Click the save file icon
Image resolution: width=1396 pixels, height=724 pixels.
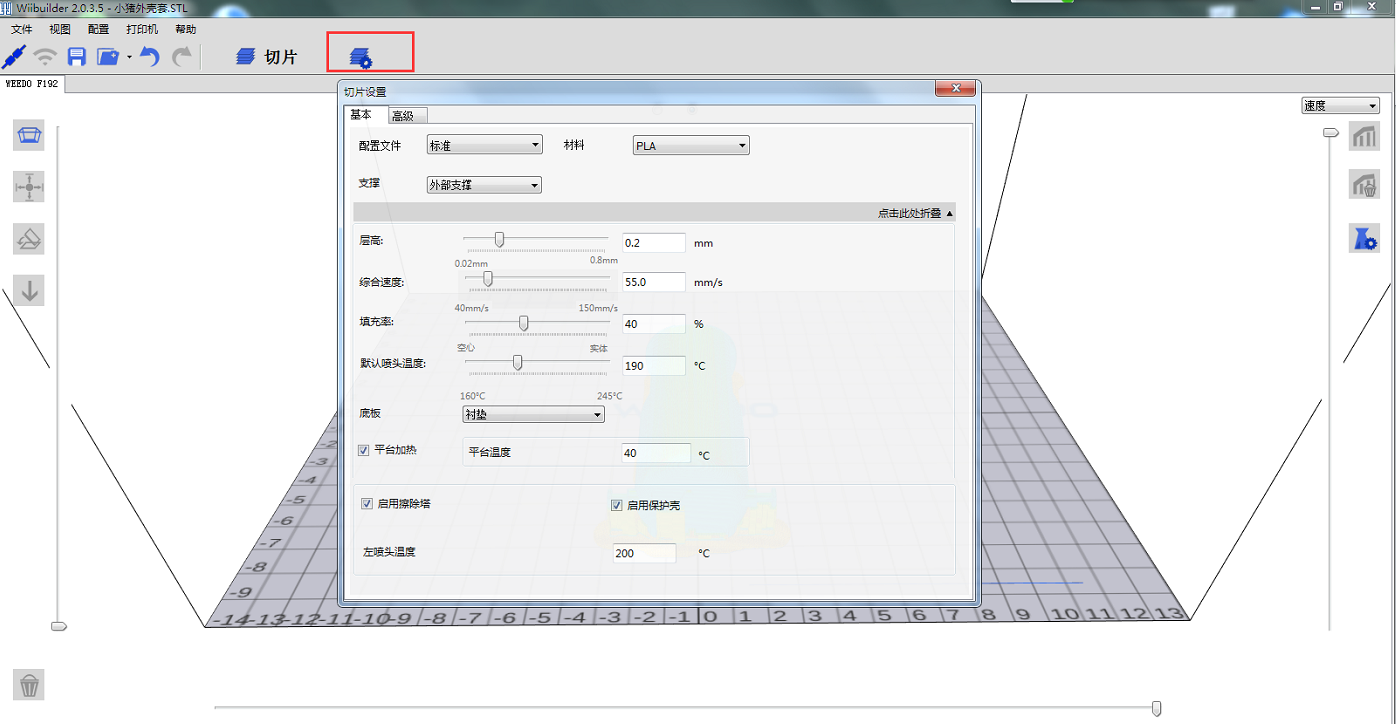point(76,56)
